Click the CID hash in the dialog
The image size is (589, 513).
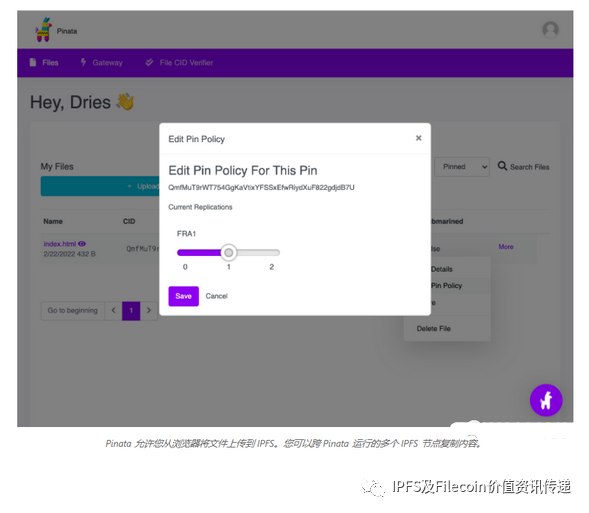(x=261, y=187)
